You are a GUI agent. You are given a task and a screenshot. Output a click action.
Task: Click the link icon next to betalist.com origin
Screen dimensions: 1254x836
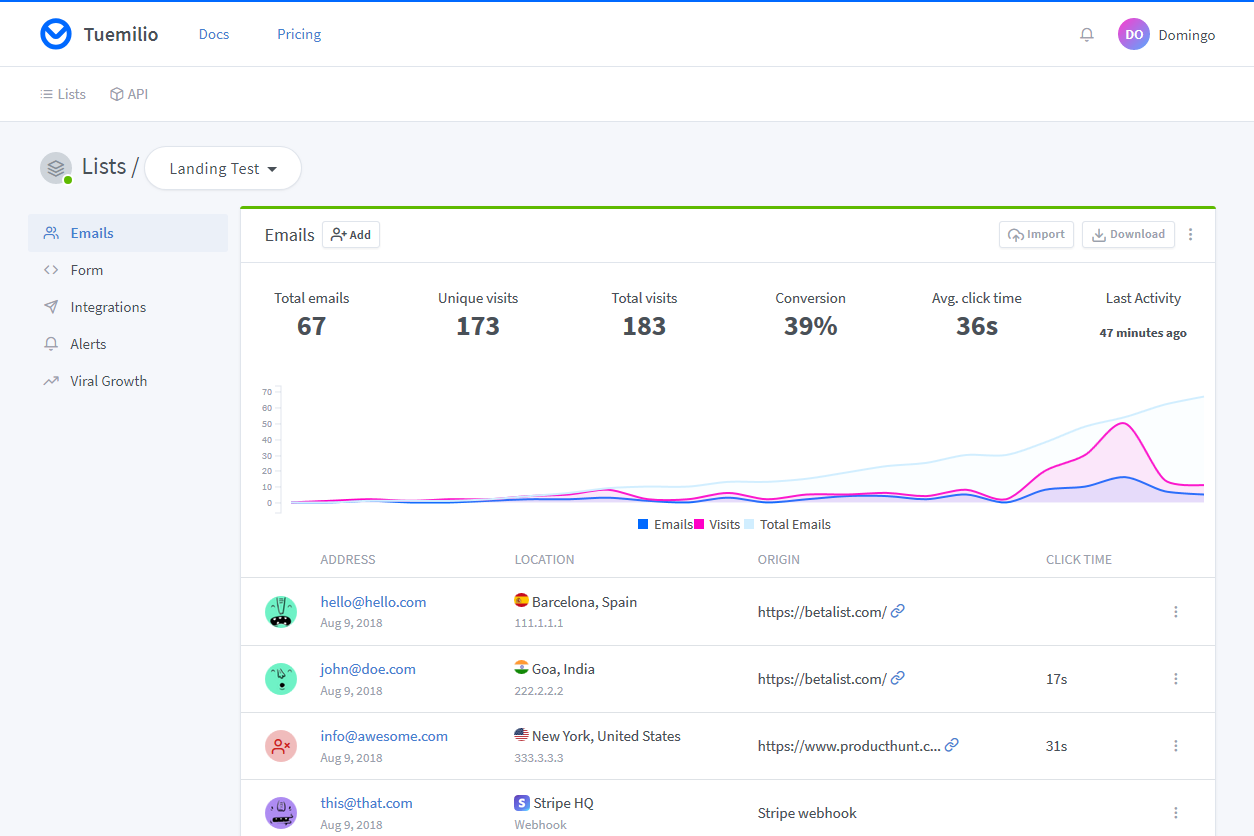(x=897, y=611)
